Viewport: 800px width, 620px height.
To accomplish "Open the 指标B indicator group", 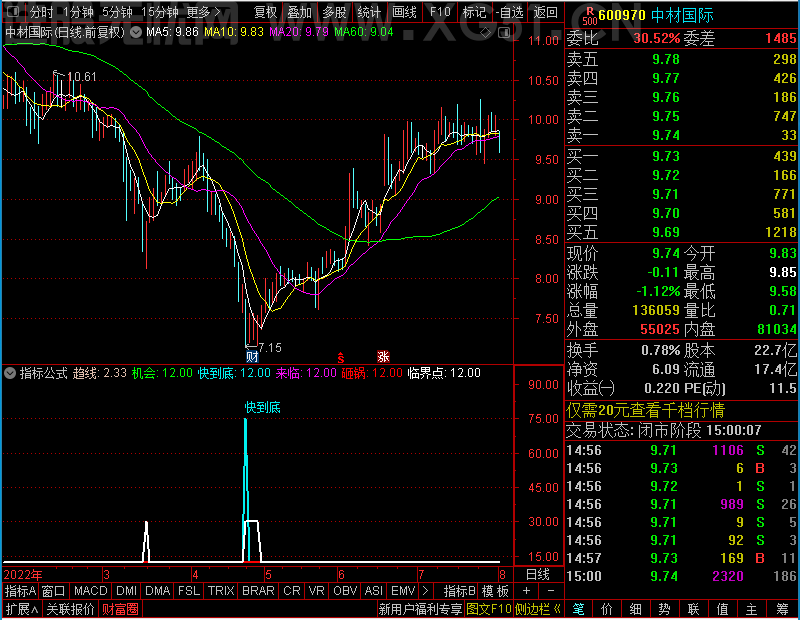I will pos(460,591).
